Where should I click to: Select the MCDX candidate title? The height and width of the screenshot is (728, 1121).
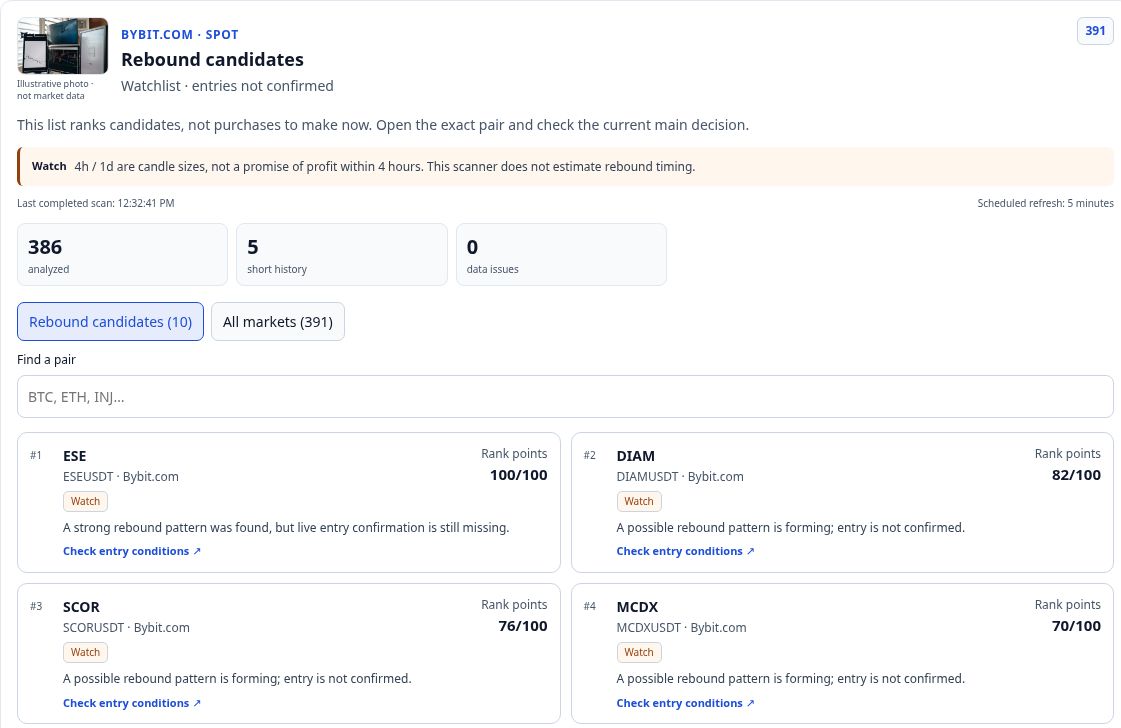click(637, 607)
